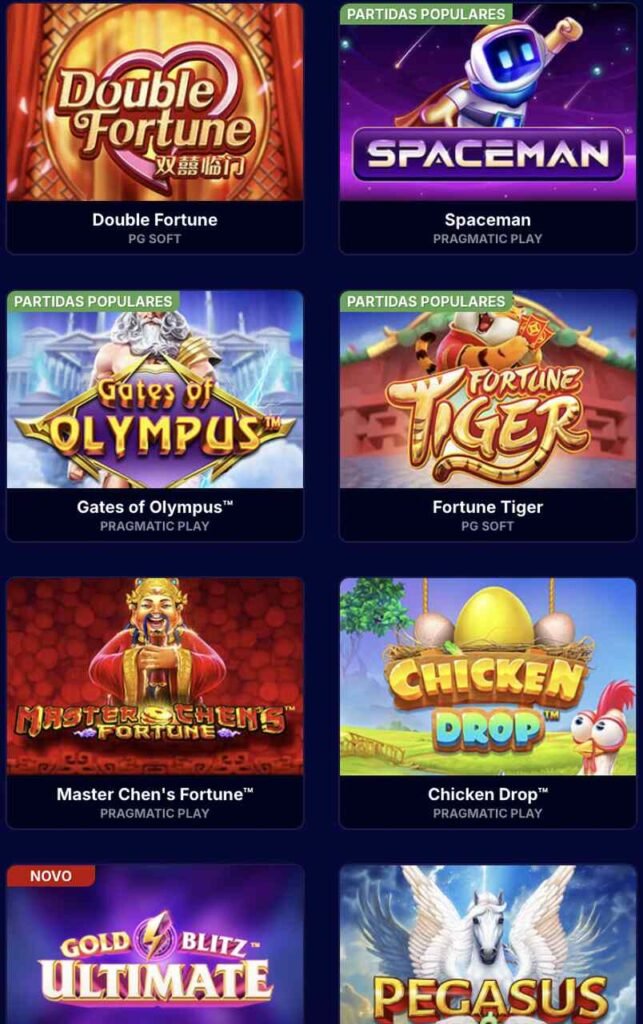Click the Spaceman title label
Screen dimensions: 643x1024
pos(488,220)
